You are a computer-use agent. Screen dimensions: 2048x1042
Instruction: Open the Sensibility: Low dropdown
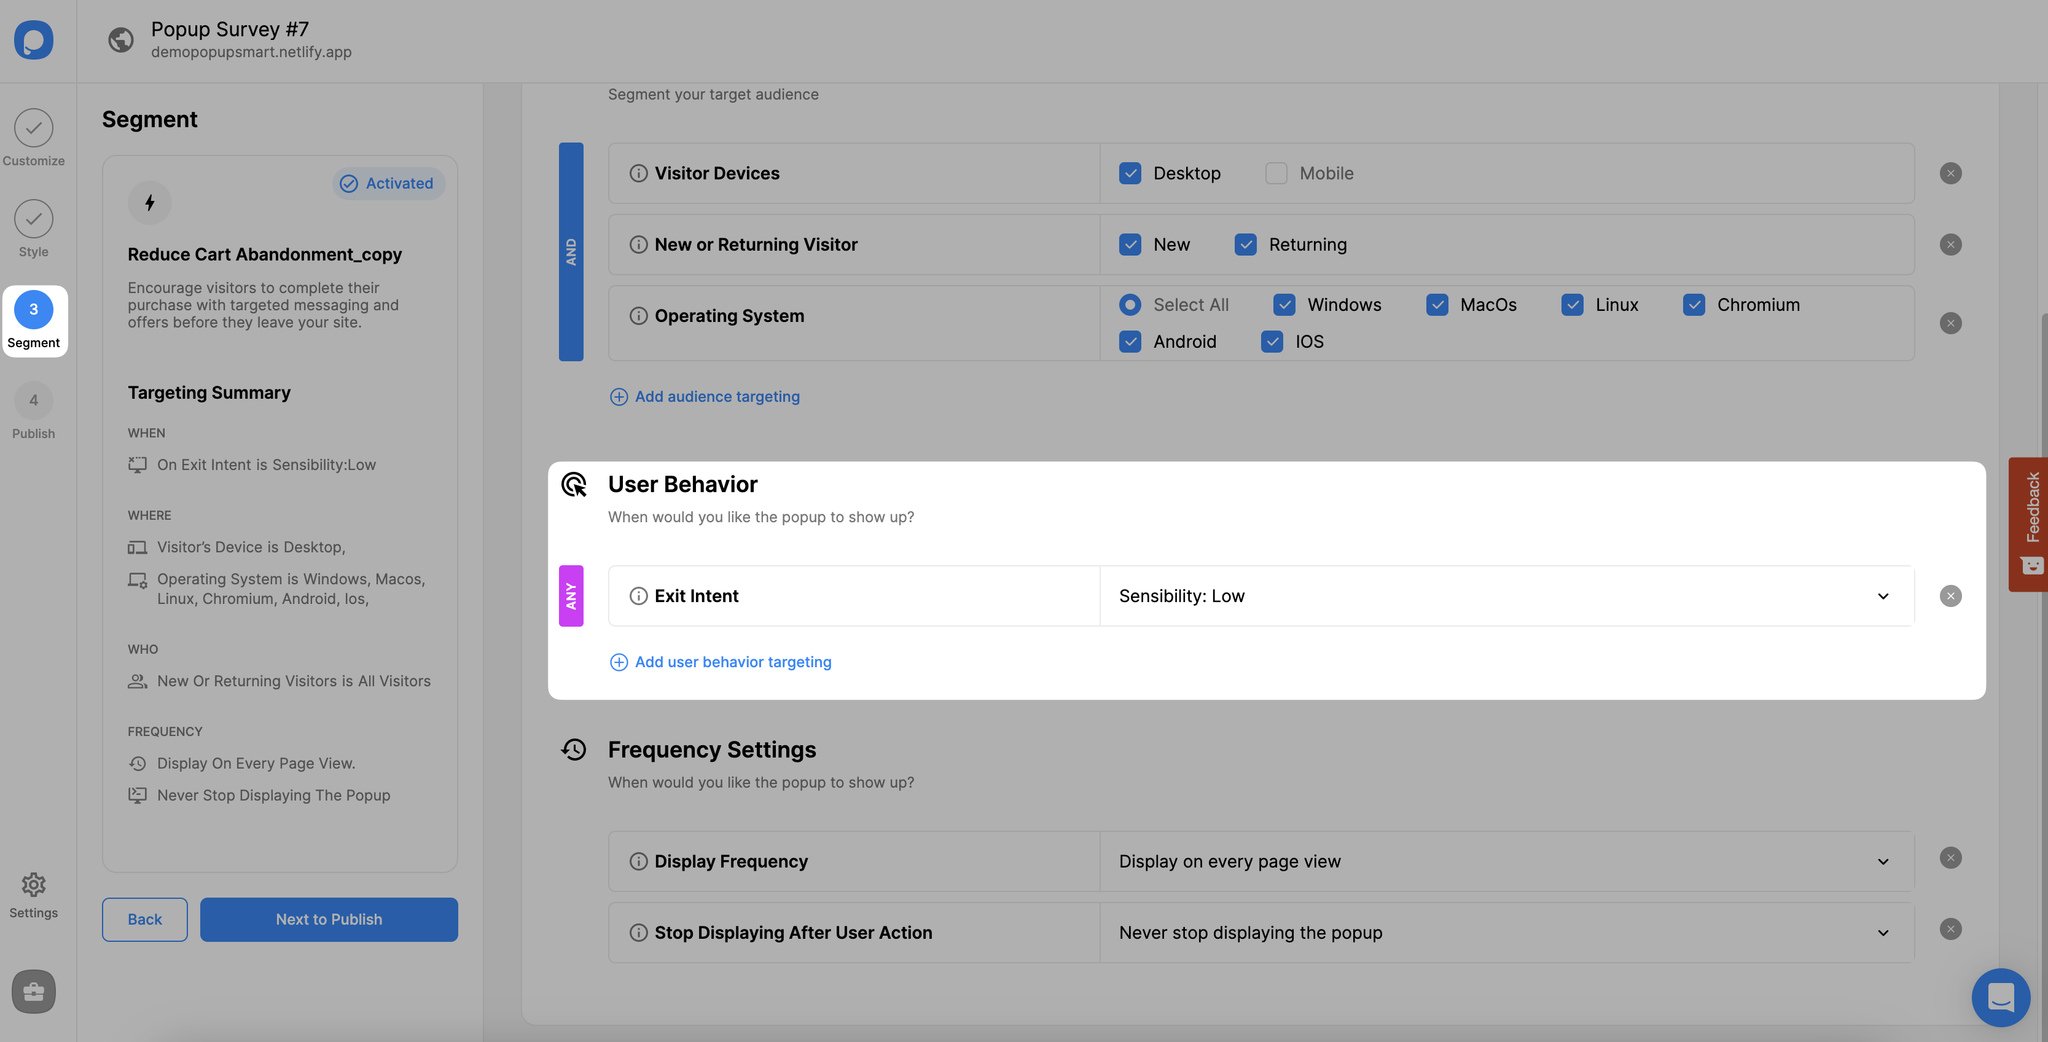tap(1507, 596)
